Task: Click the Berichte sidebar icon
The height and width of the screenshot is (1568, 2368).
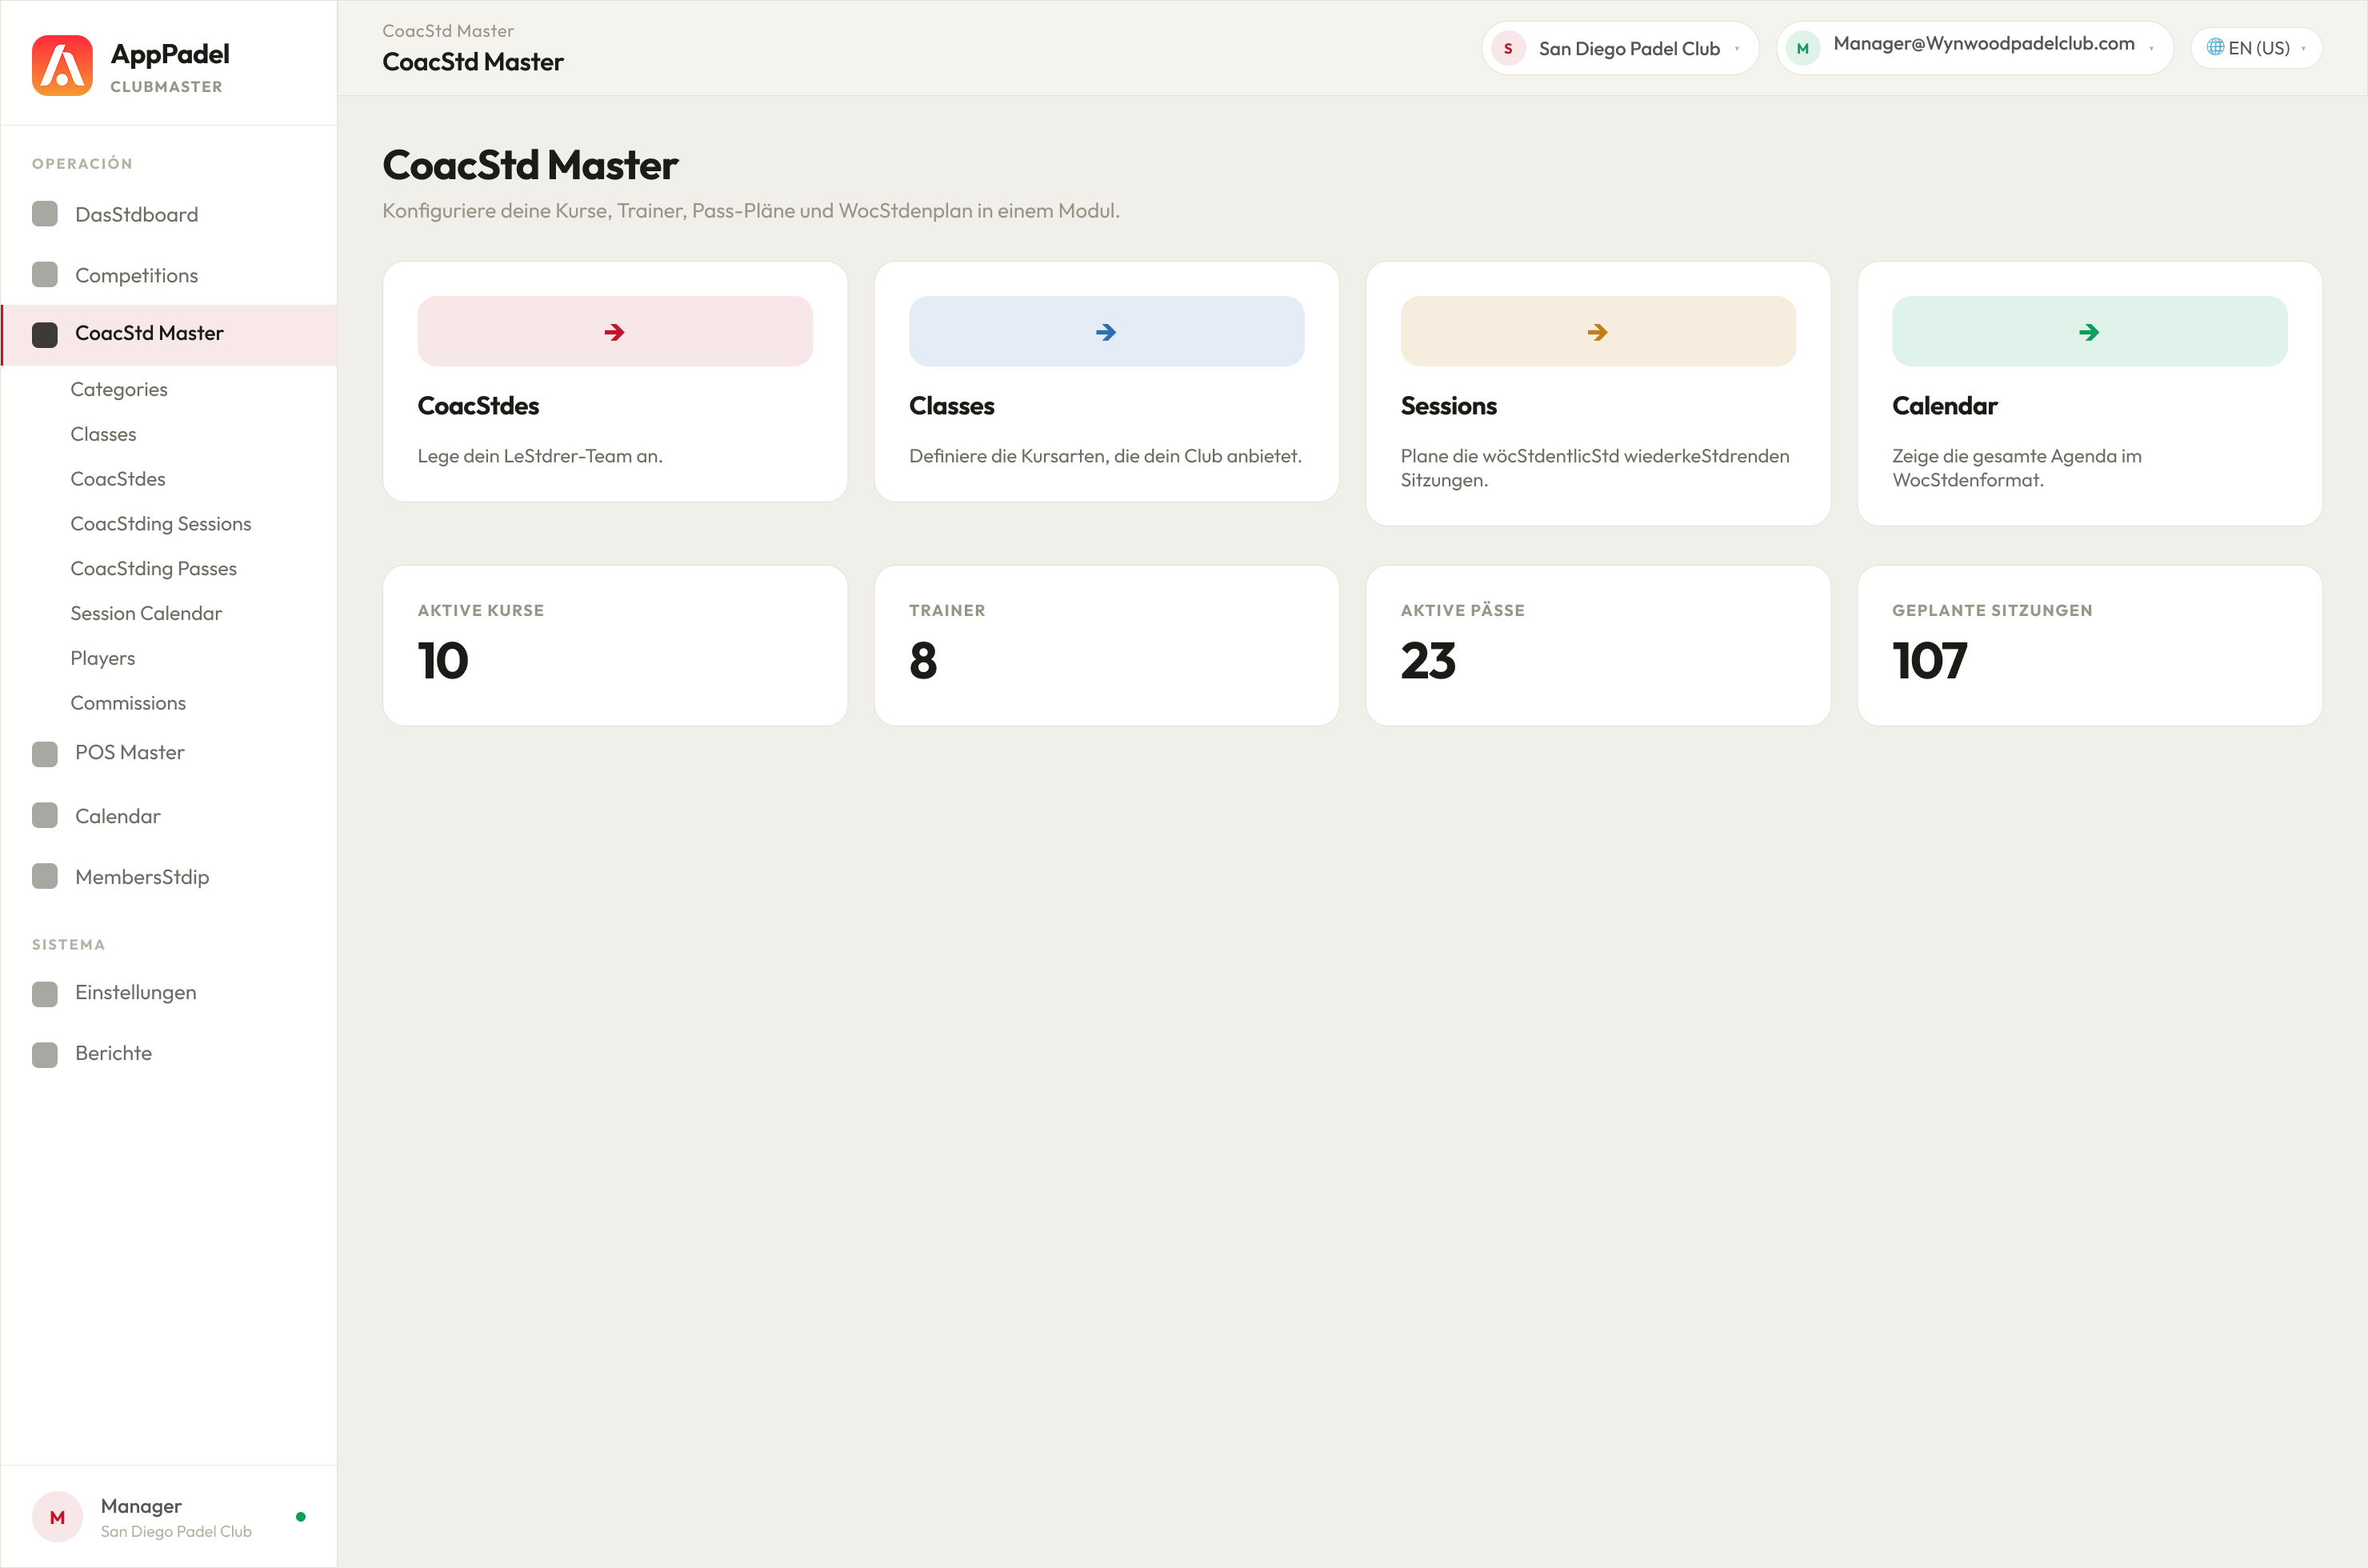Action: pyautogui.click(x=45, y=1054)
